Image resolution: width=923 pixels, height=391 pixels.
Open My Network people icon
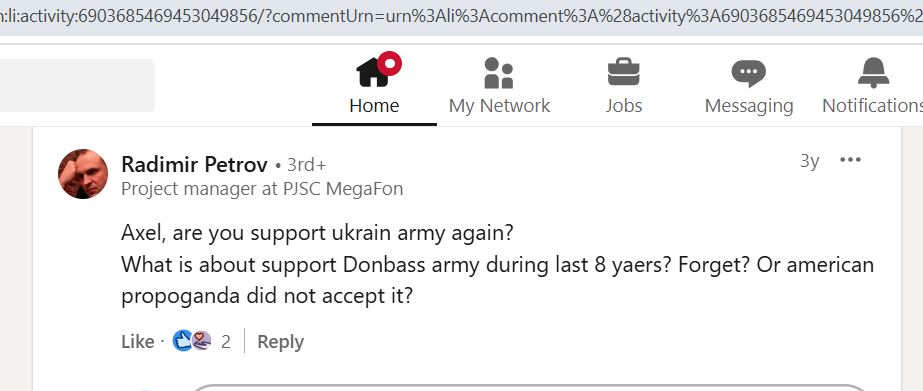(x=499, y=72)
